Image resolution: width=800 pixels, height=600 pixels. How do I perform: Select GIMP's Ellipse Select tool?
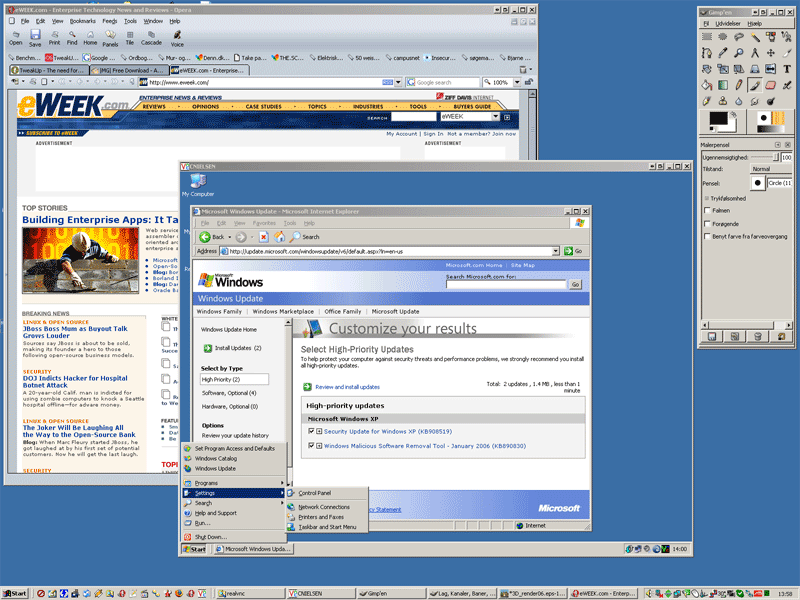722,37
